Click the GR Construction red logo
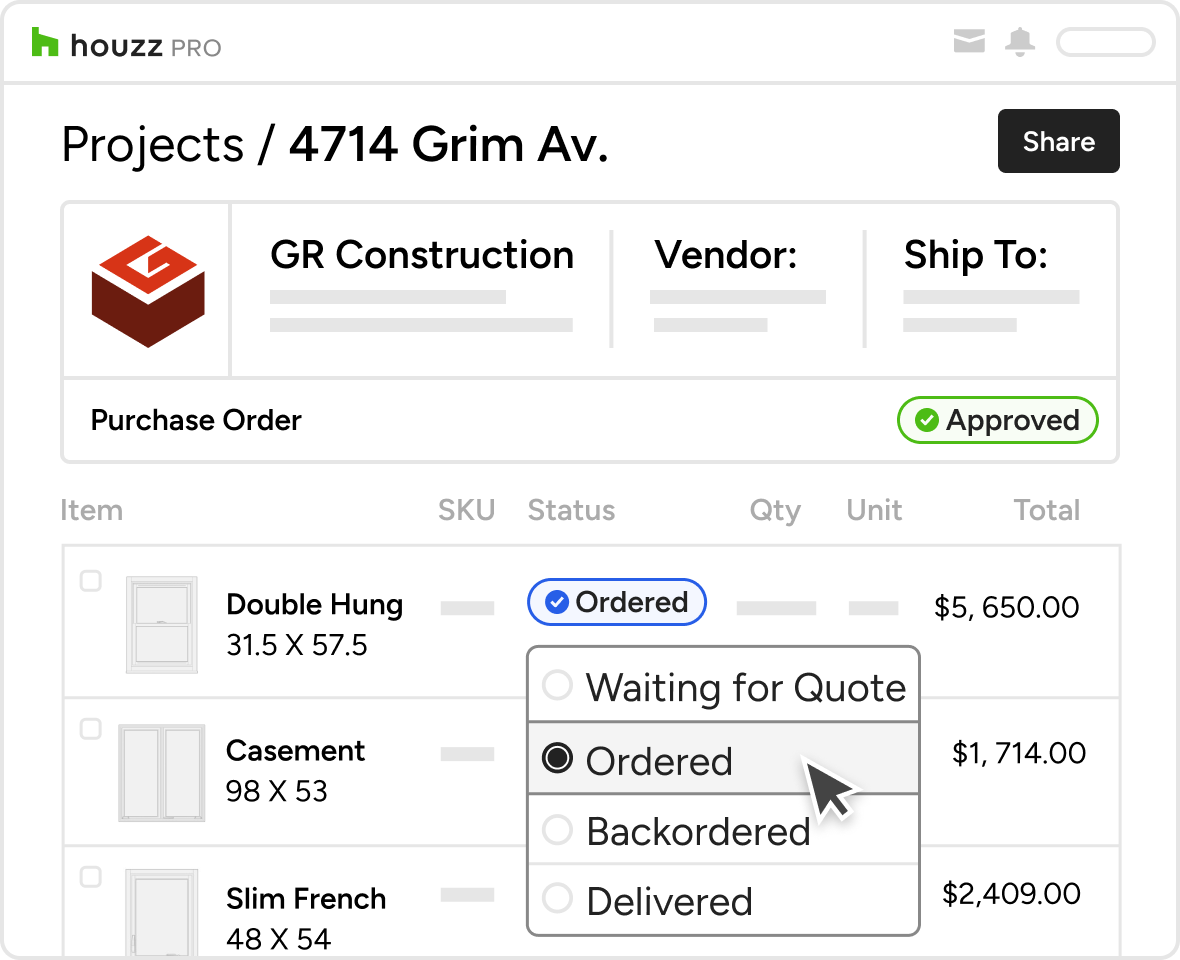Viewport: 1180px width, 960px height. (148, 291)
